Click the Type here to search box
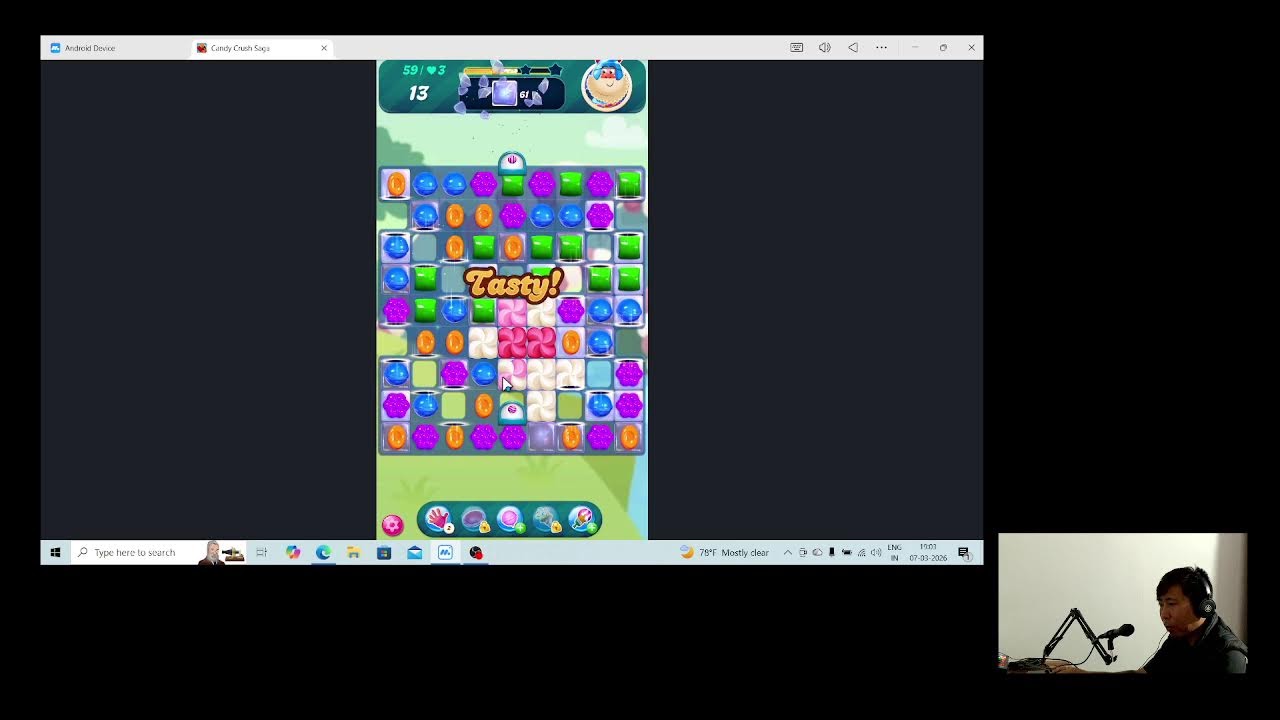1280x720 pixels. (x=159, y=552)
